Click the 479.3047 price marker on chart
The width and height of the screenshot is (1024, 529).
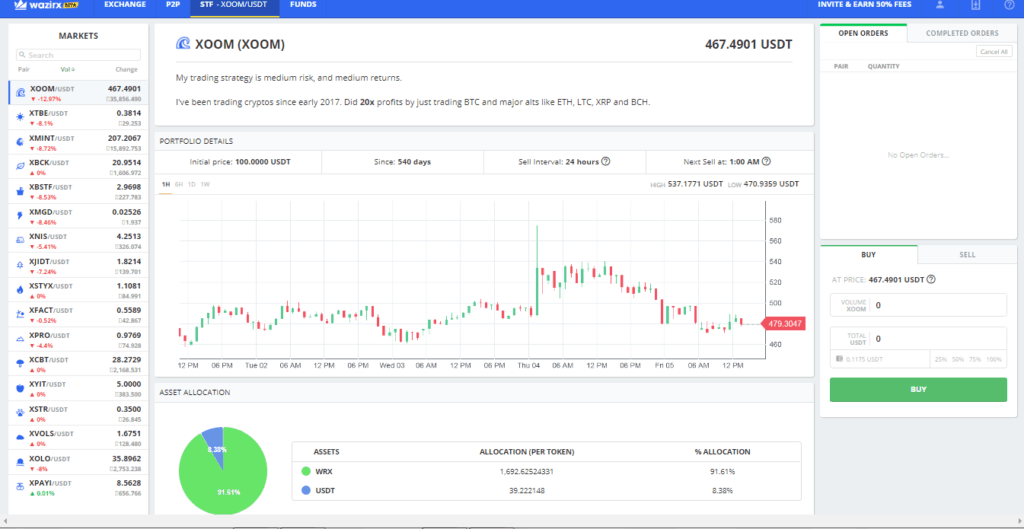pyautogui.click(x=784, y=323)
